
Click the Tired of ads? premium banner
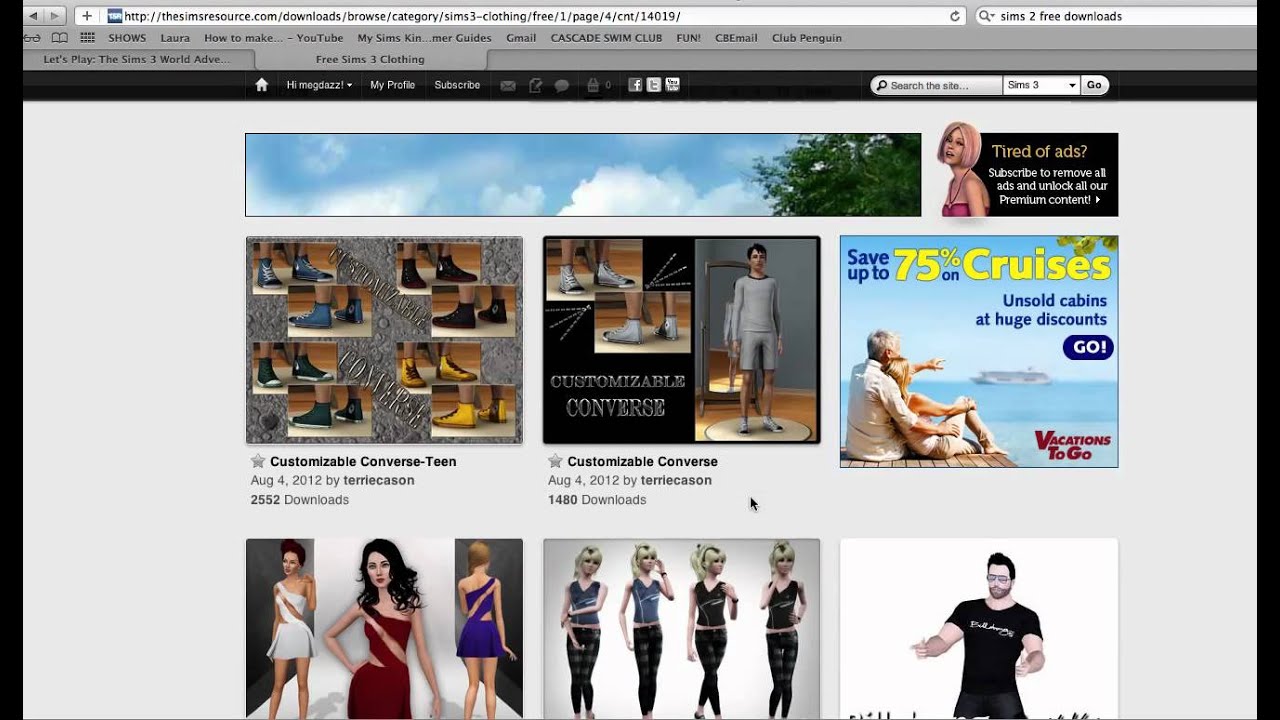(1028, 174)
